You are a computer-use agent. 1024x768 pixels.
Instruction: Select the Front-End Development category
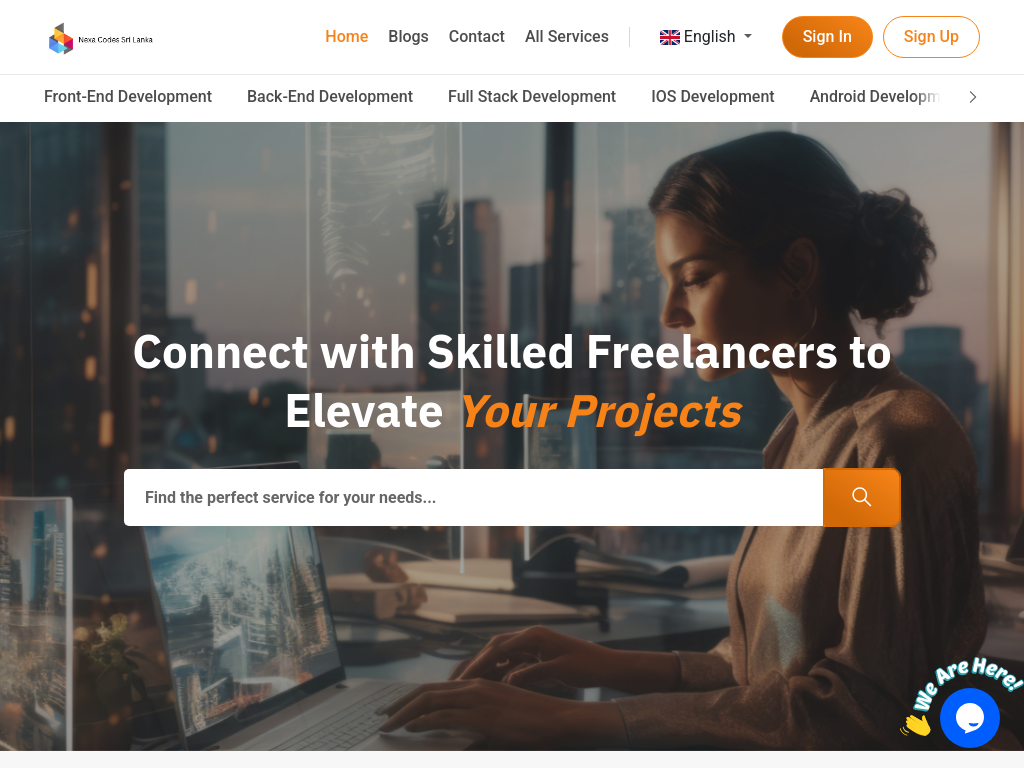[x=128, y=97]
